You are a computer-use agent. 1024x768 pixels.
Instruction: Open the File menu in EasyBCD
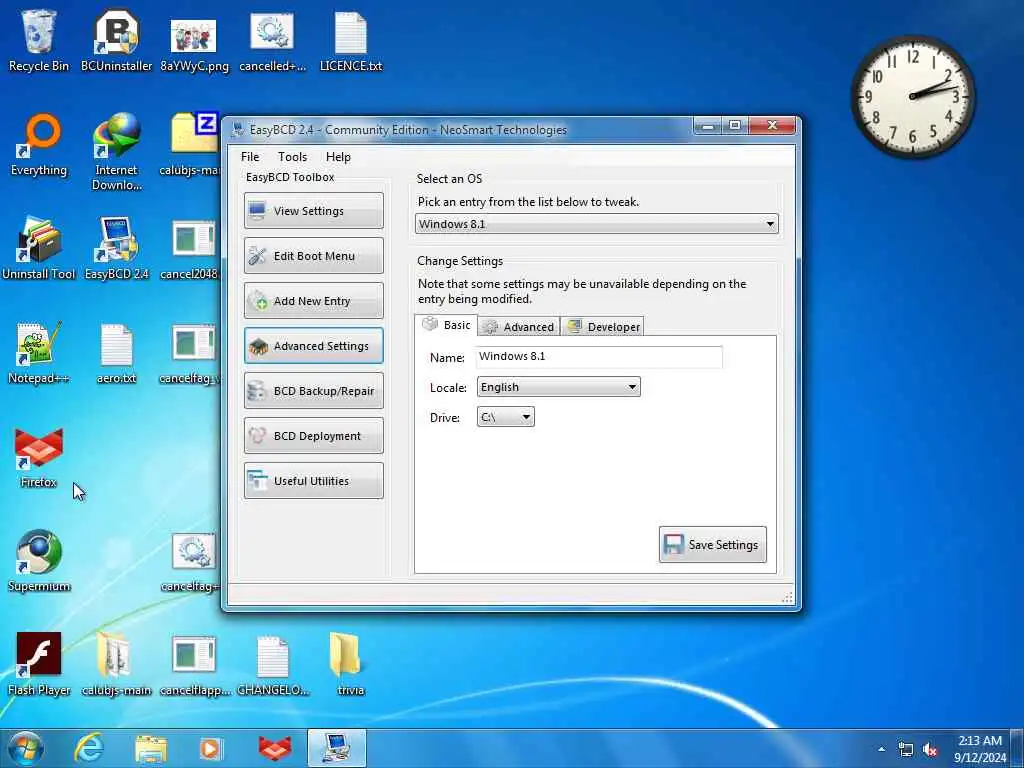pos(250,157)
